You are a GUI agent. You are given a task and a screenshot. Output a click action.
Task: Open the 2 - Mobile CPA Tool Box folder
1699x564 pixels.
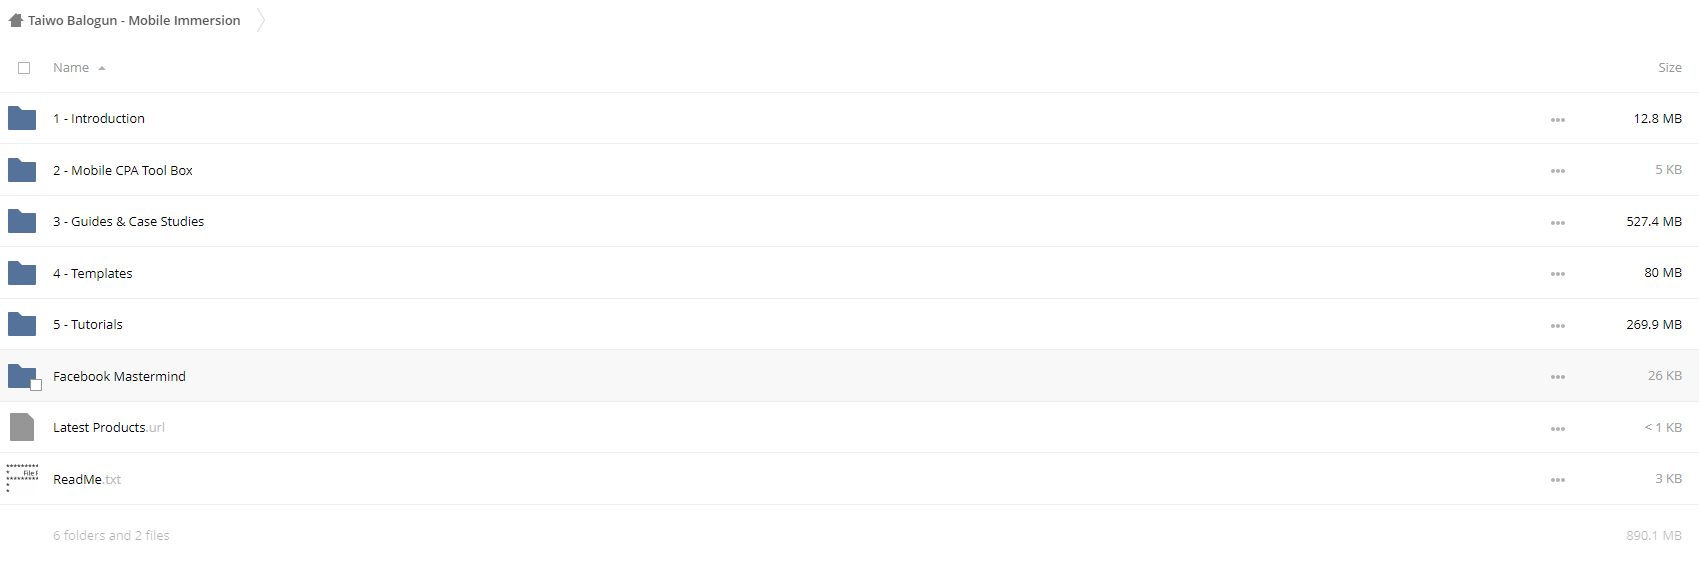pos(123,170)
